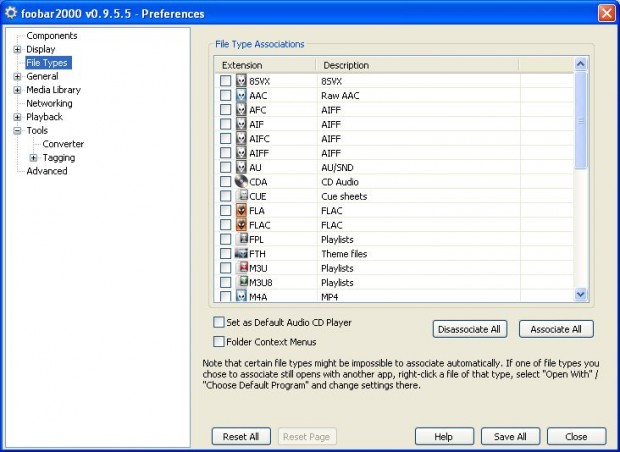Click the Save All button

510,436
